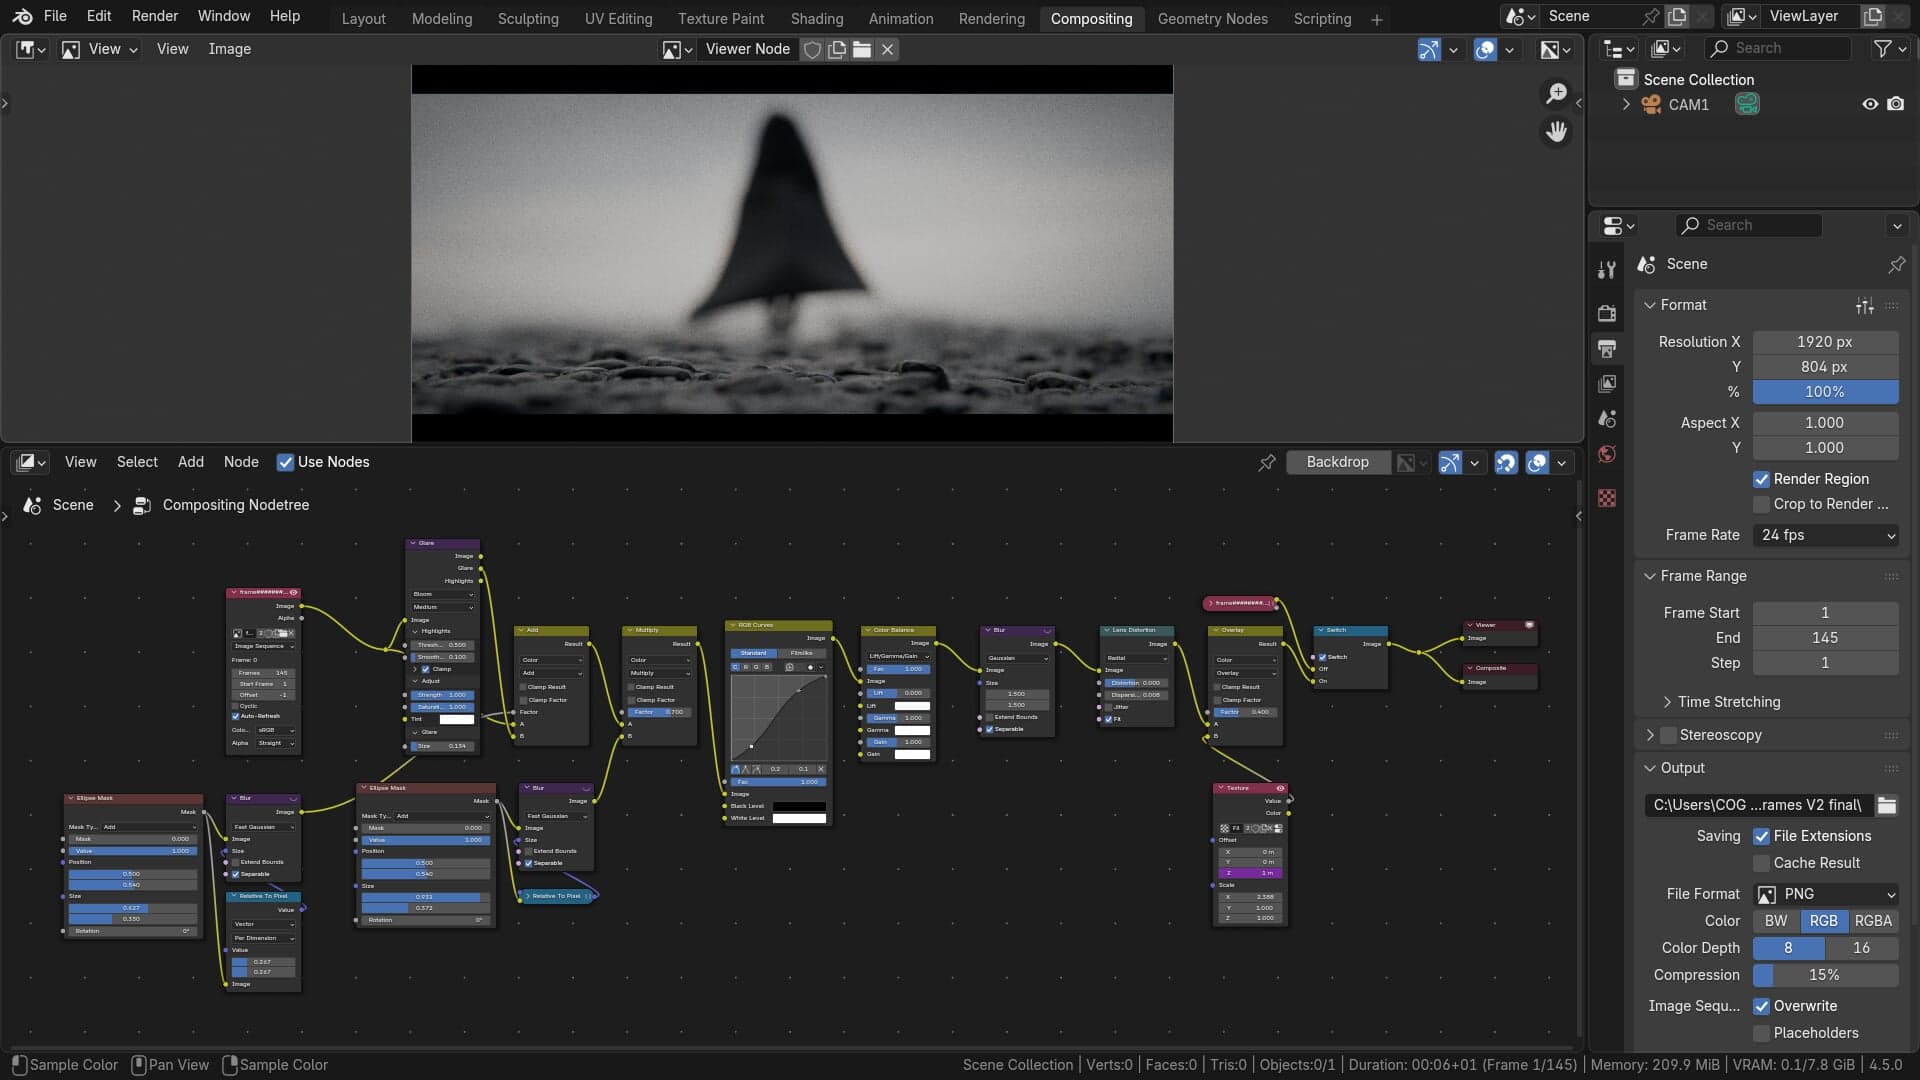Enable Placeholders checkbox

point(1761,1033)
